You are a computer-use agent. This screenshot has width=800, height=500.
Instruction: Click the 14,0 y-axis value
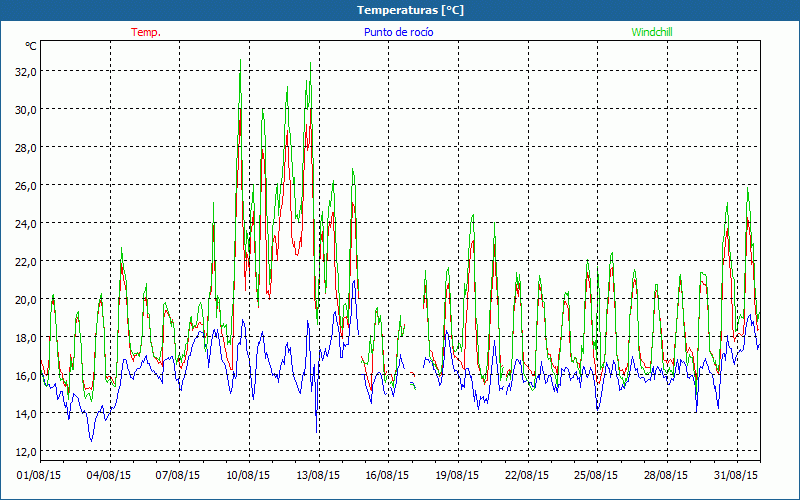coord(26,414)
